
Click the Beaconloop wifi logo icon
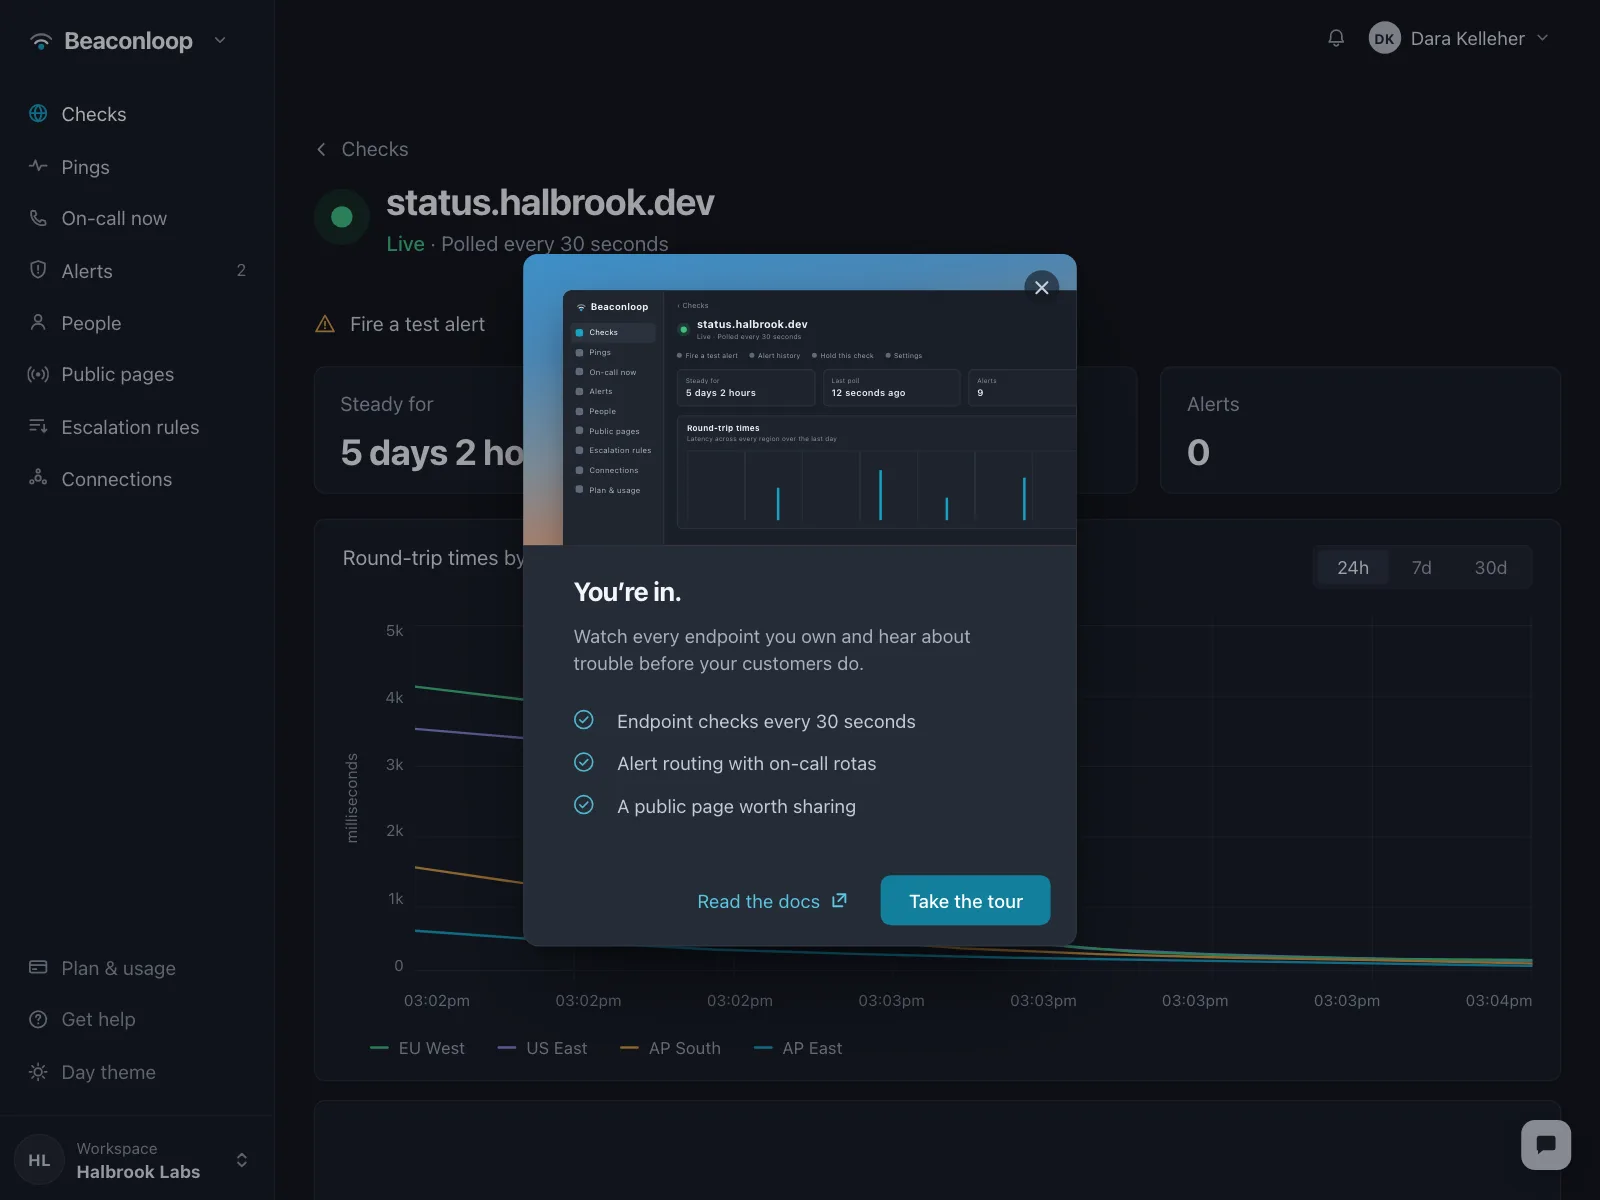(x=40, y=41)
